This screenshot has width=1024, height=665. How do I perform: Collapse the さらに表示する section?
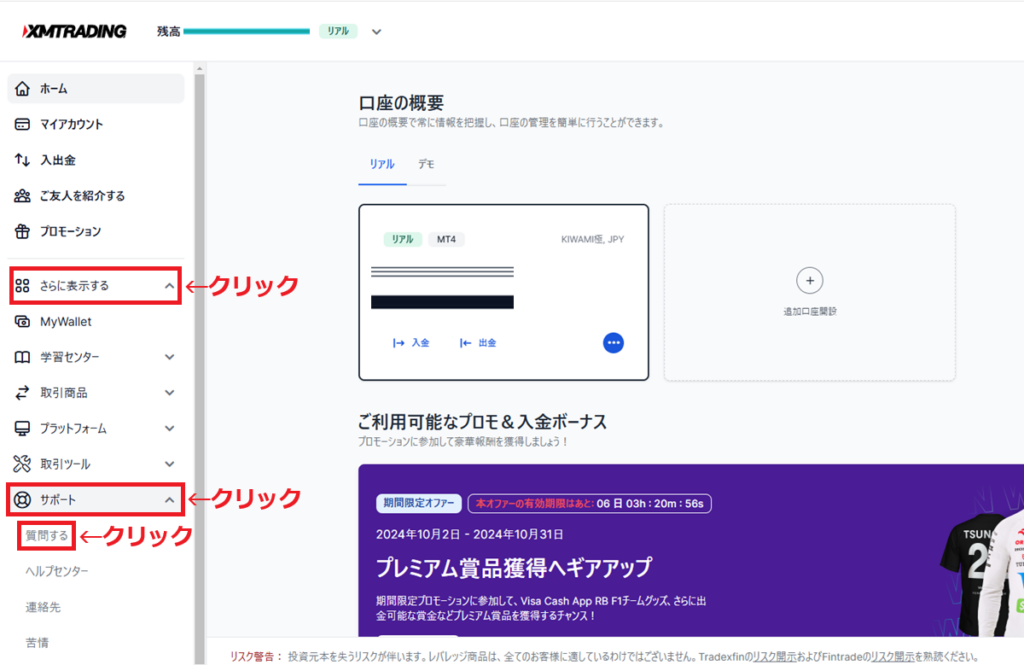pos(95,285)
